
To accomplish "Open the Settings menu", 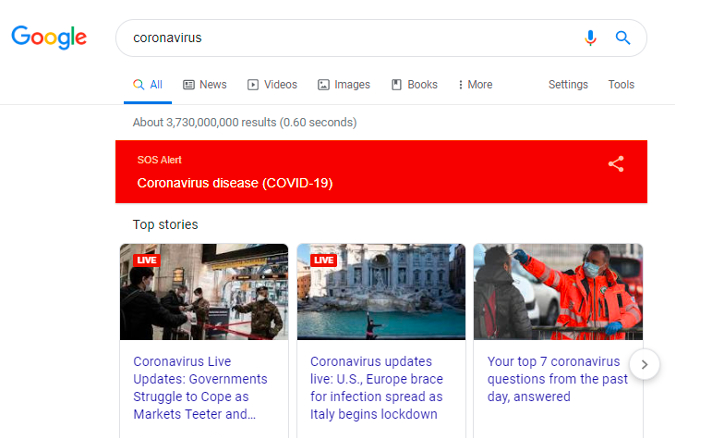I will (x=568, y=85).
